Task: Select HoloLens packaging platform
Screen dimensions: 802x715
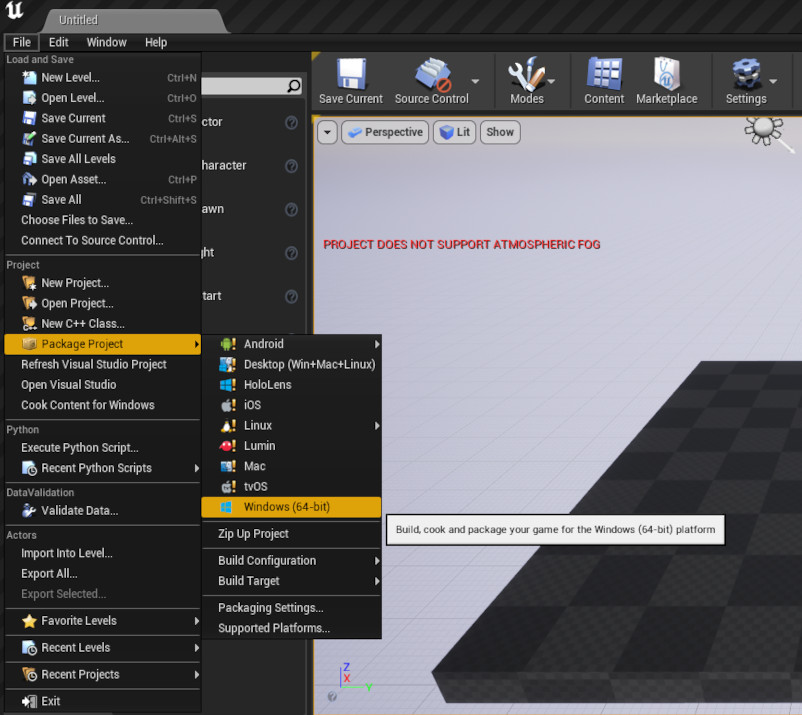Action: pos(292,385)
